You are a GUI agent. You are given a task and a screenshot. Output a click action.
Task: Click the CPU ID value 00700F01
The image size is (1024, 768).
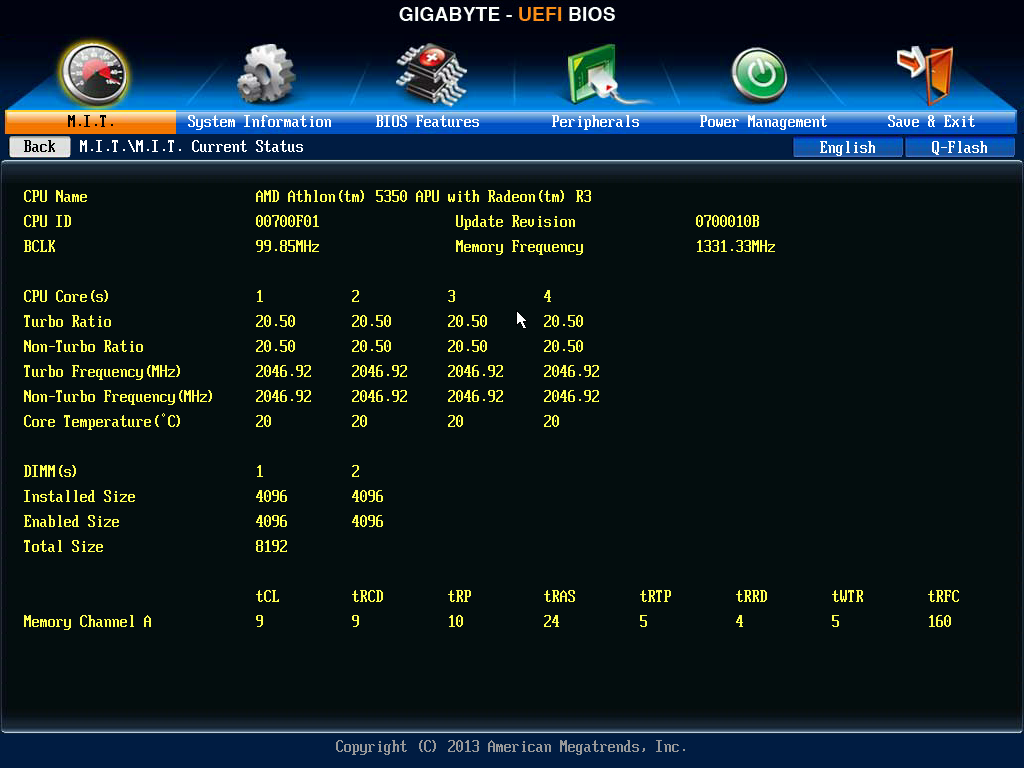click(x=287, y=221)
